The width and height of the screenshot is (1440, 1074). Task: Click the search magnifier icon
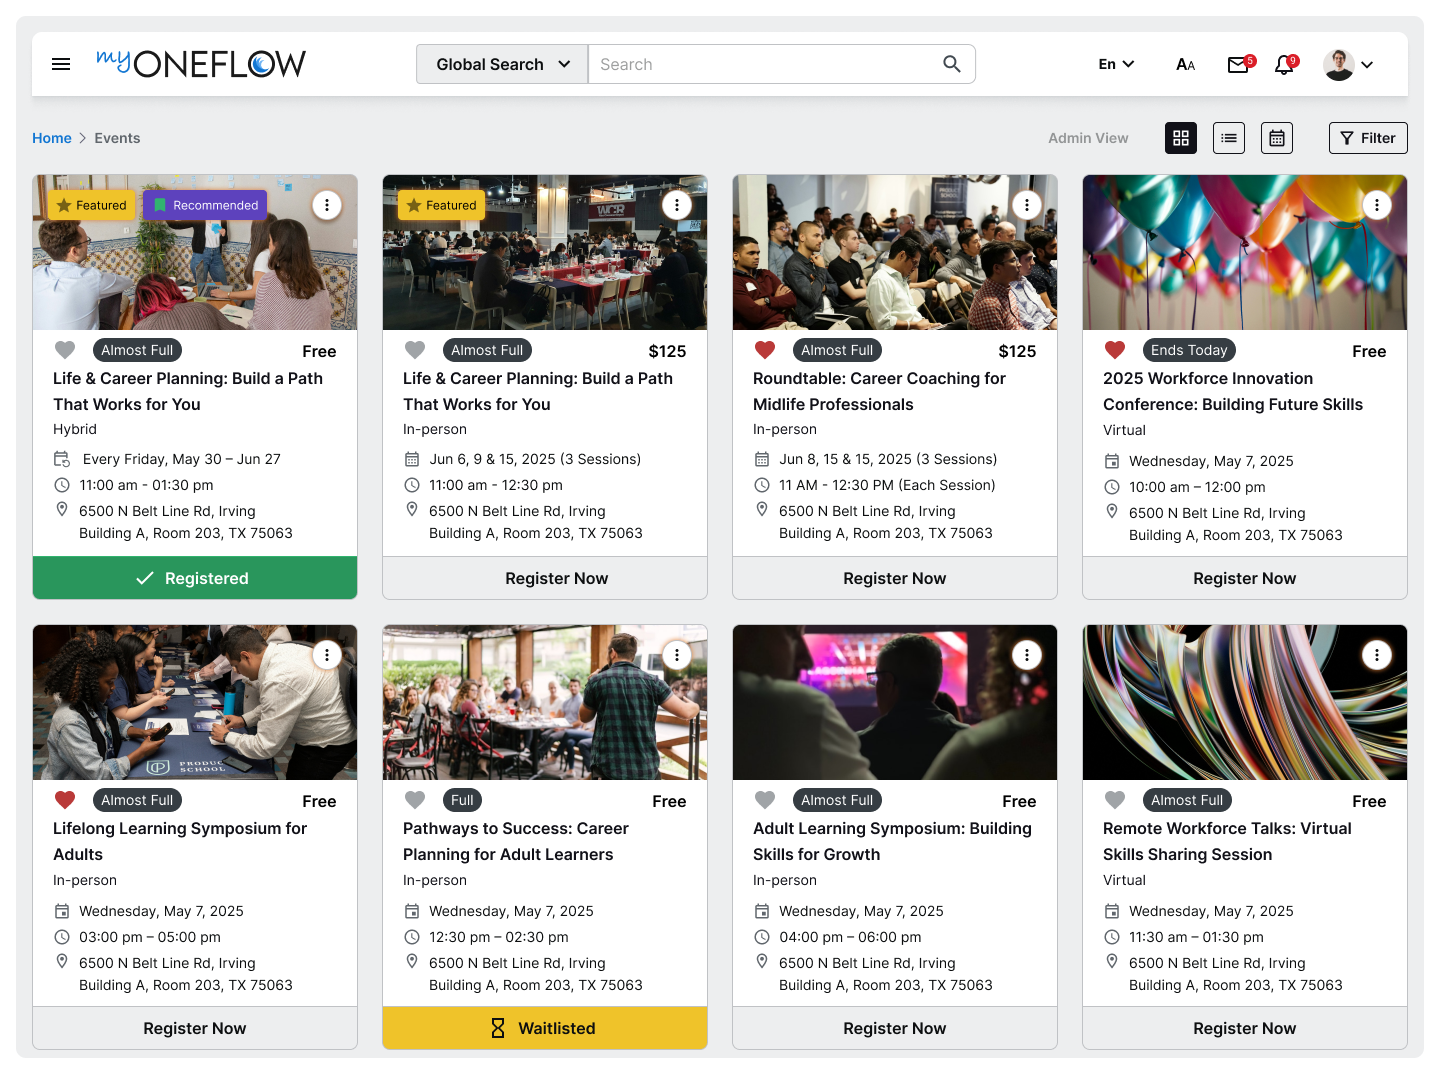click(x=951, y=64)
